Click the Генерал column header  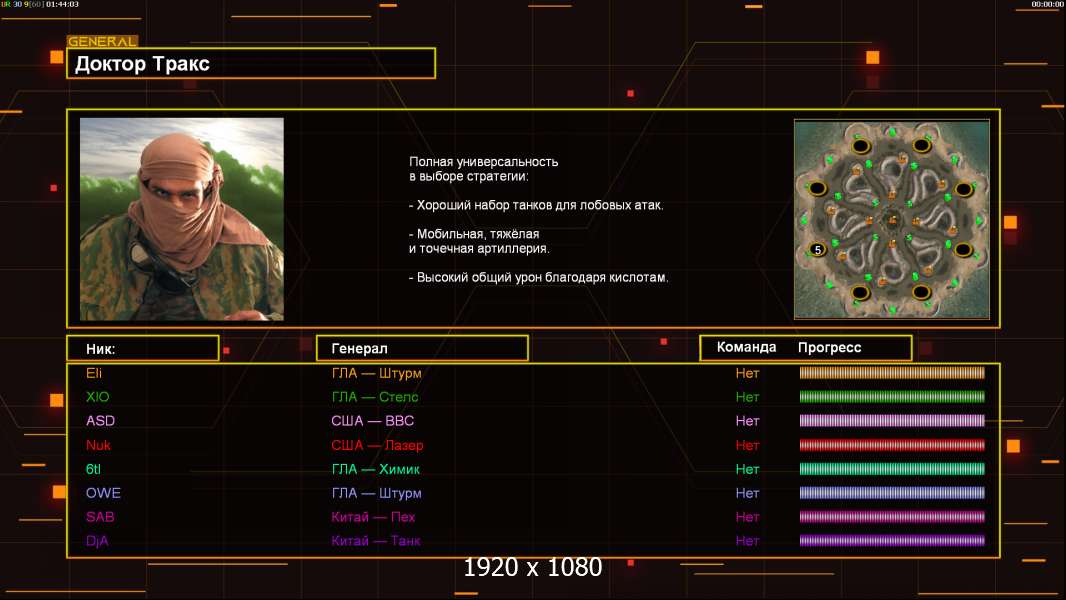pyautogui.click(x=422, y=348)
